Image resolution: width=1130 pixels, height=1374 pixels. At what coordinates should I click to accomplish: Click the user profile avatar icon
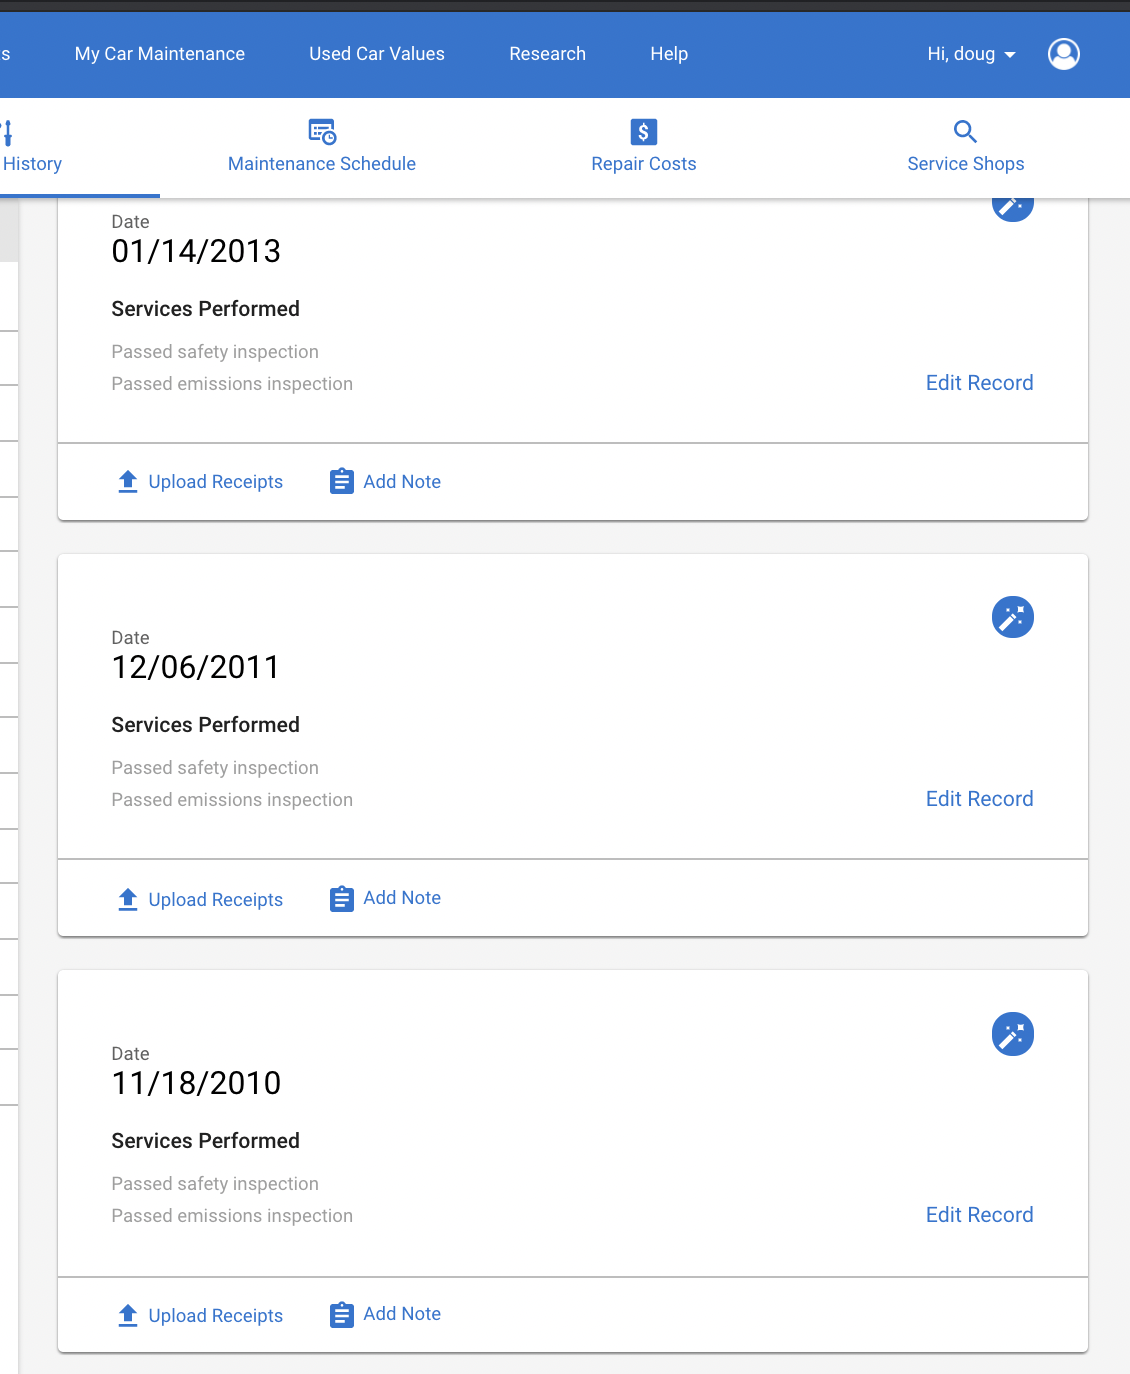click(1064, 54)
